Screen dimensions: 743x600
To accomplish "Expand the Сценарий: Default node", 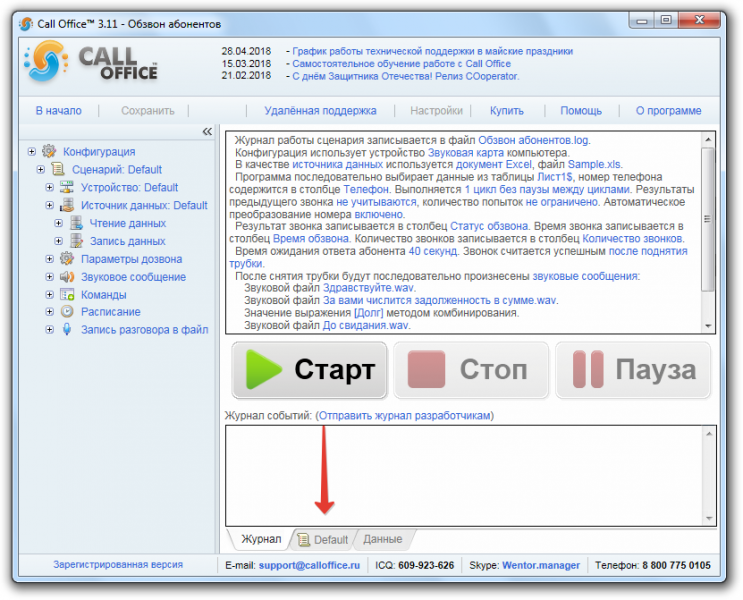I will (x=40, y=170).
